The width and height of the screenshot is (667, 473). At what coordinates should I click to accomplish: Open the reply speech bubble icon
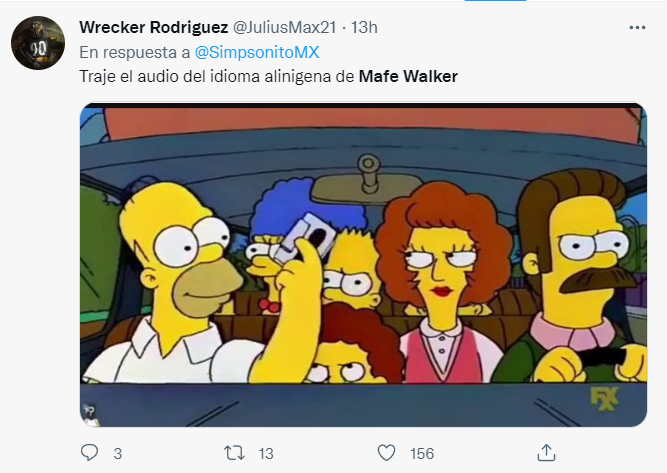(x=89, y=453)
